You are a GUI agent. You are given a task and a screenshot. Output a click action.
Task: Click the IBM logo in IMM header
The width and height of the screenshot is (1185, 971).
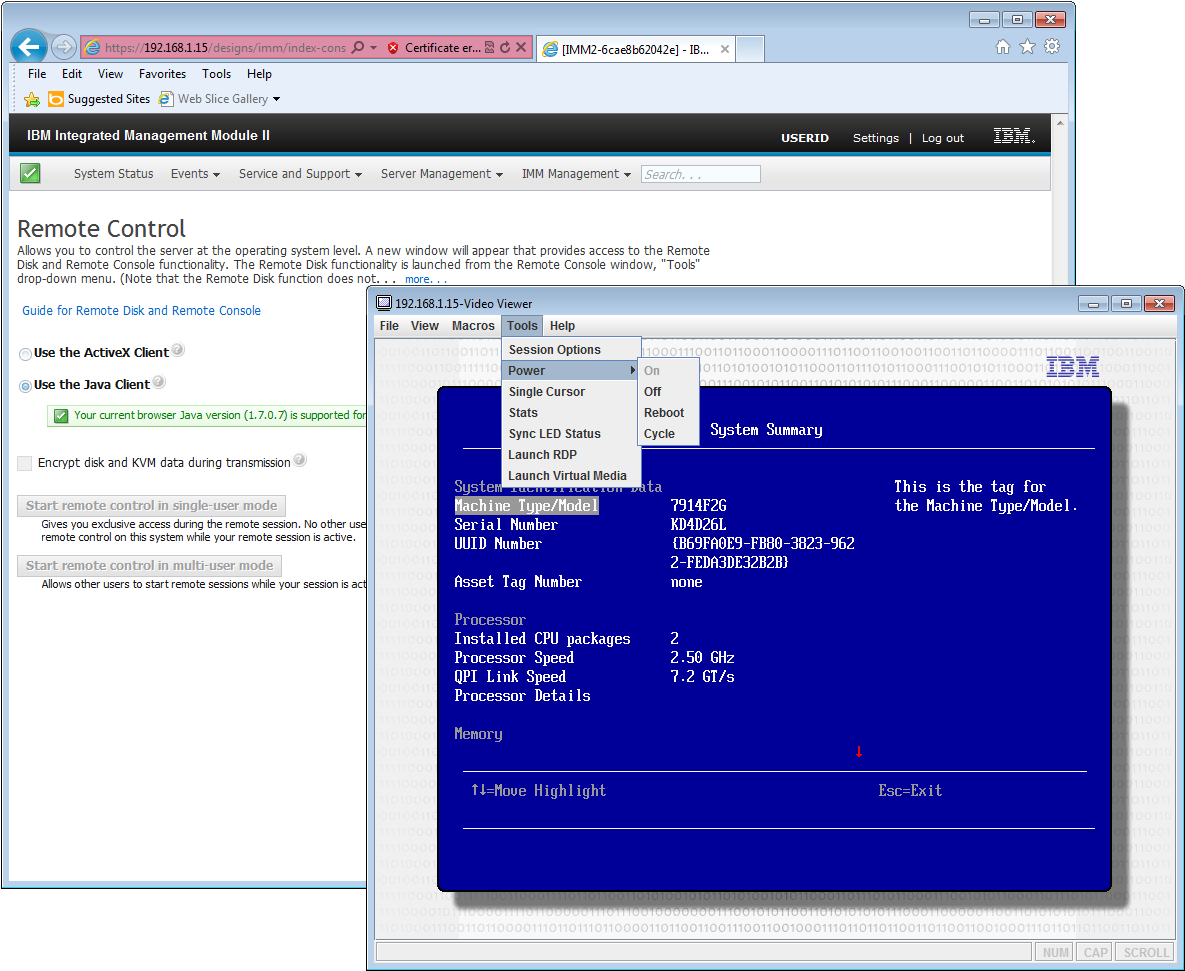[1013, 136]
